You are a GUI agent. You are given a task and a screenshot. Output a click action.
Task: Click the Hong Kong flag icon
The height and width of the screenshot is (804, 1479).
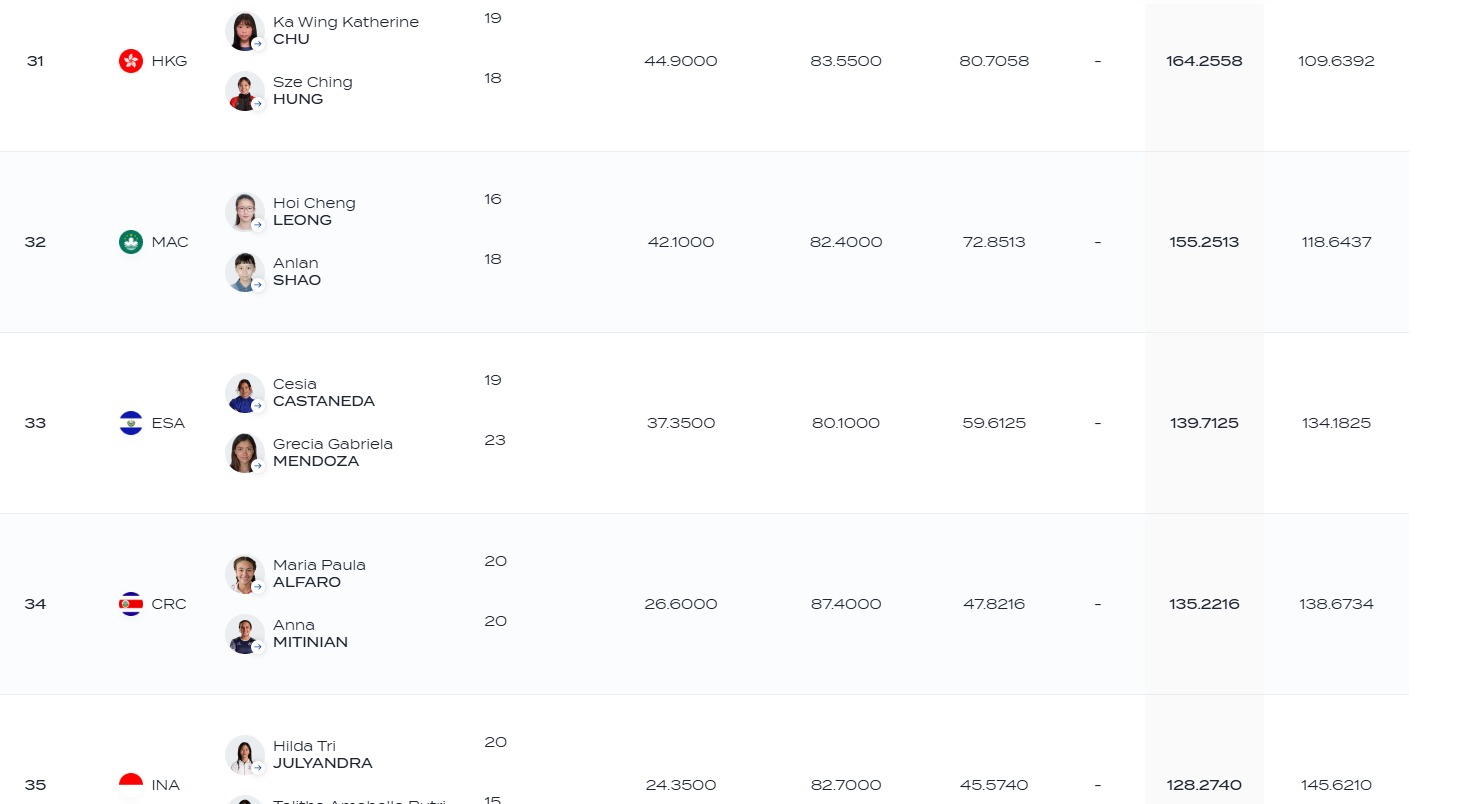pyautogui.click(x=131, y=61)
